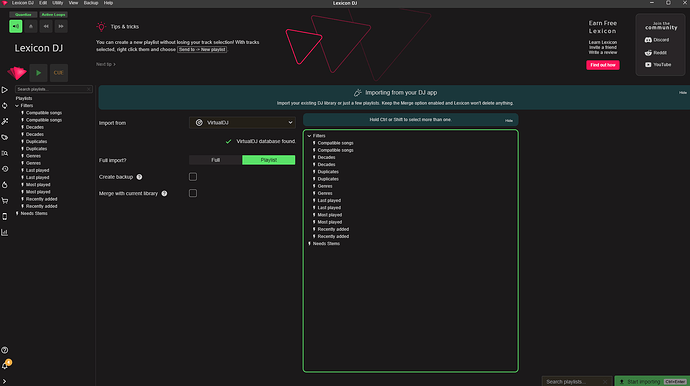Select Needs Stems in sidebar playlists
The height and width of the screenshot is (386, 690).
pos(34,213)
